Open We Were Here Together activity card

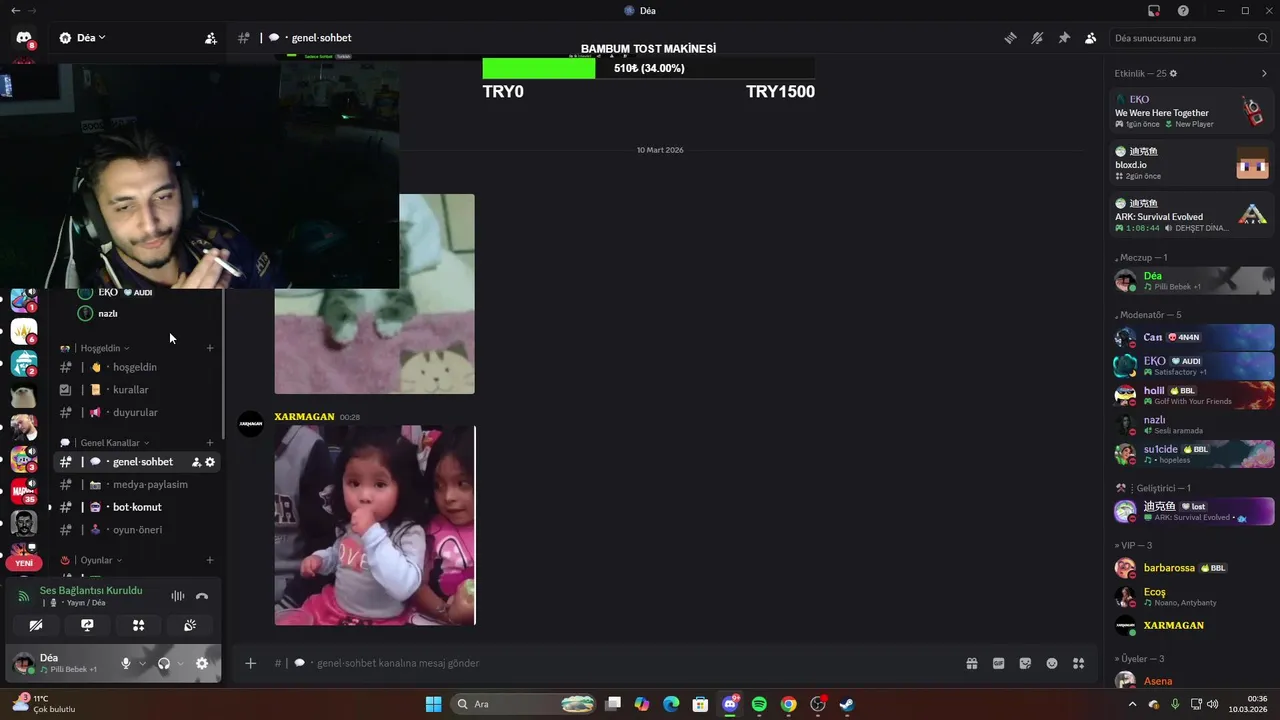coord(1192,111)
